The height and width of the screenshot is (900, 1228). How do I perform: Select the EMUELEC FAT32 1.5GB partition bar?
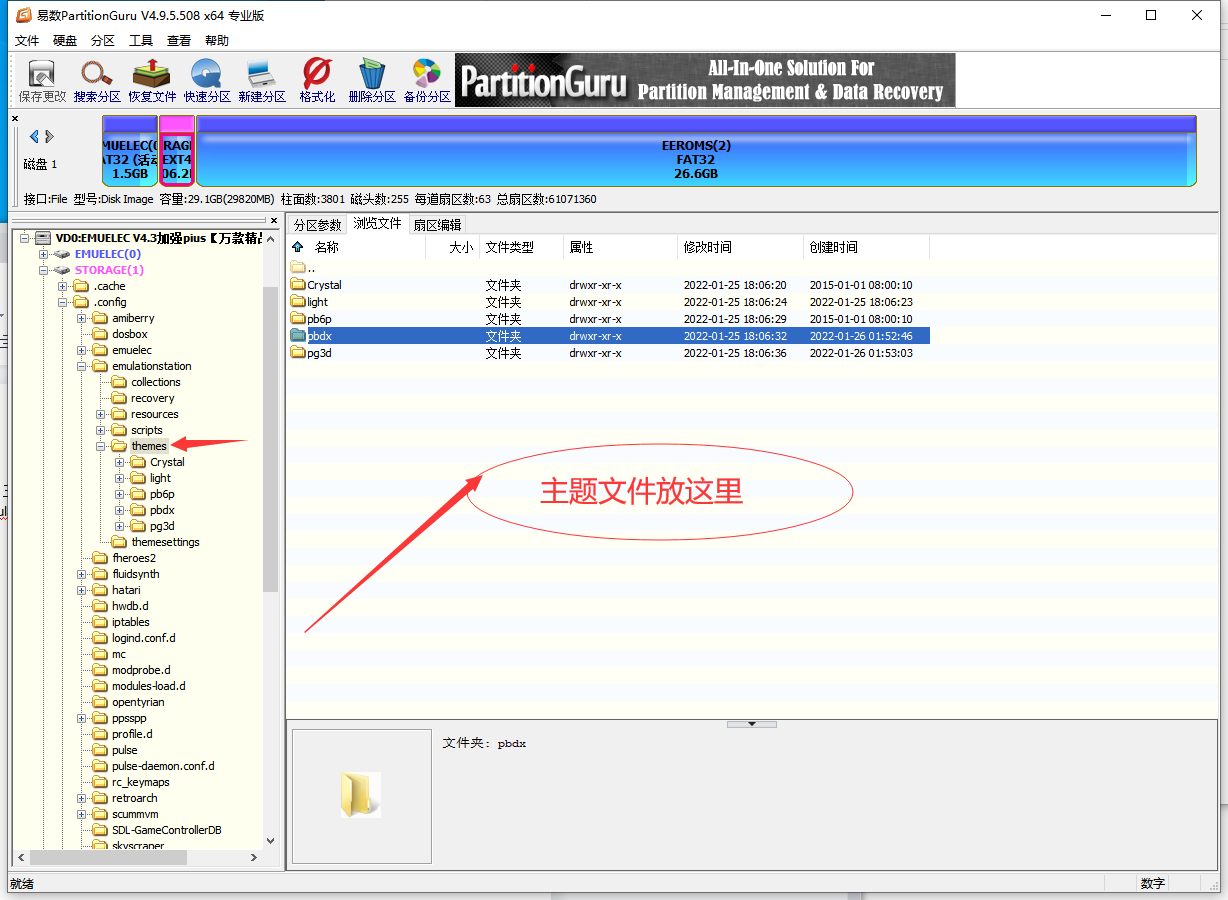[x=130, y=151]
